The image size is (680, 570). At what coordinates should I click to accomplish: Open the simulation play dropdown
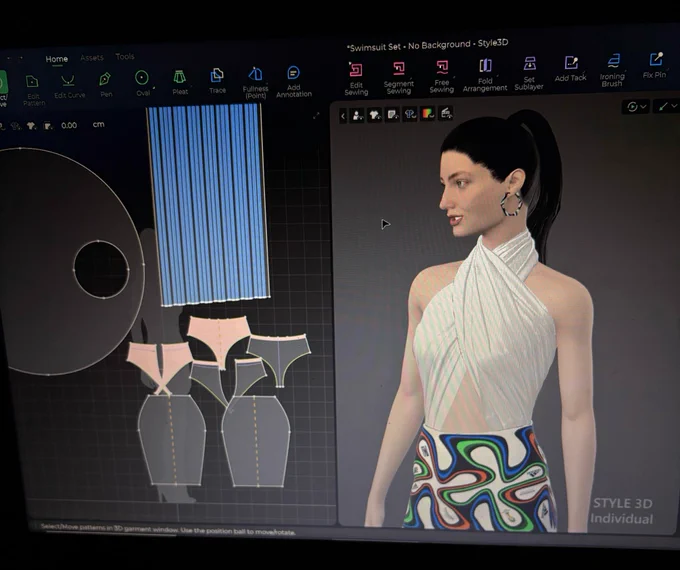pos(637,107)
